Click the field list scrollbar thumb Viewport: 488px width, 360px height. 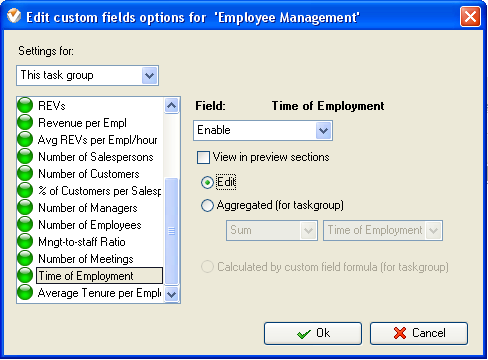(x=172, y=231)
